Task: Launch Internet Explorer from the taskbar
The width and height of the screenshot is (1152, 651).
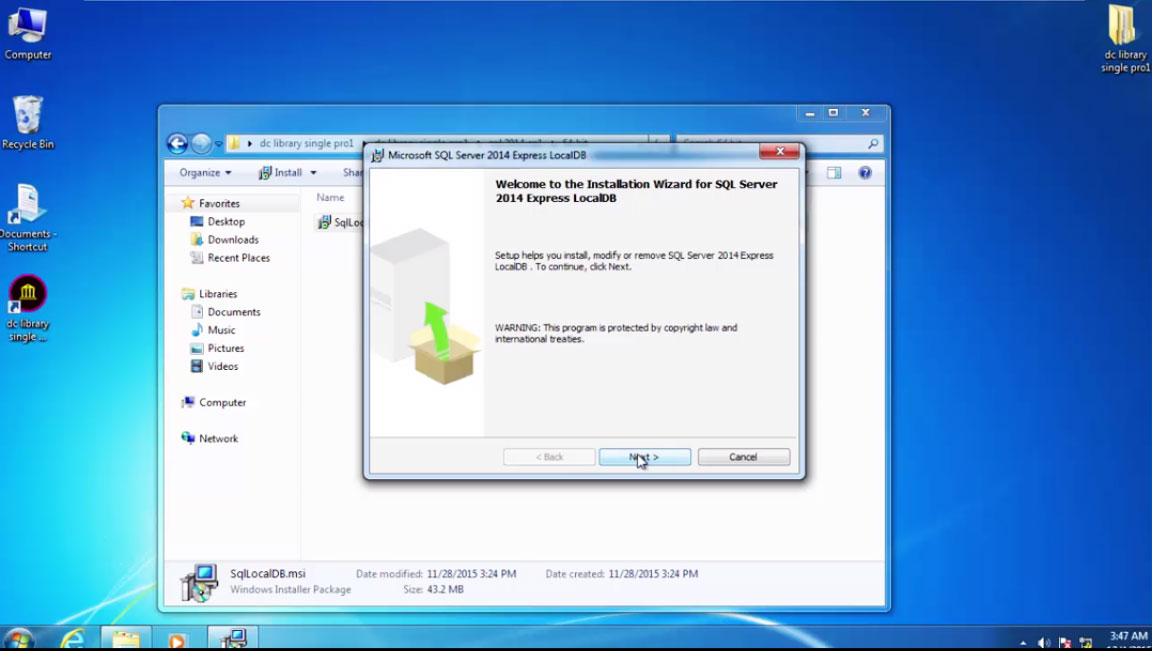Action: click(72, 639)
